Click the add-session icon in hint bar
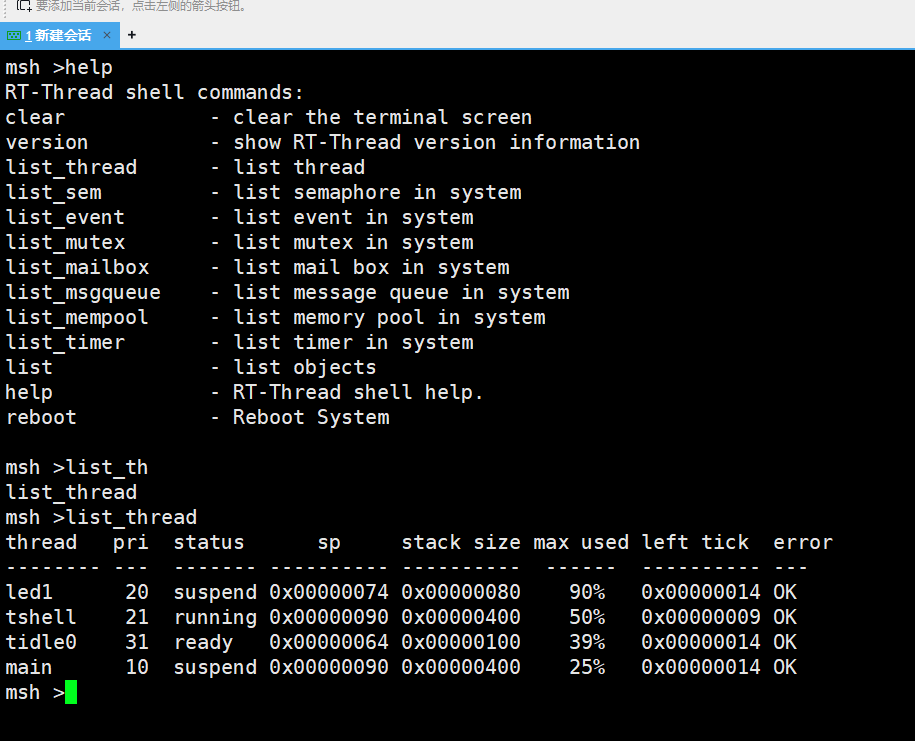Image resolution: width=915 pixels, height=741 pixels. pyautogui.click(x=24, y=6)
